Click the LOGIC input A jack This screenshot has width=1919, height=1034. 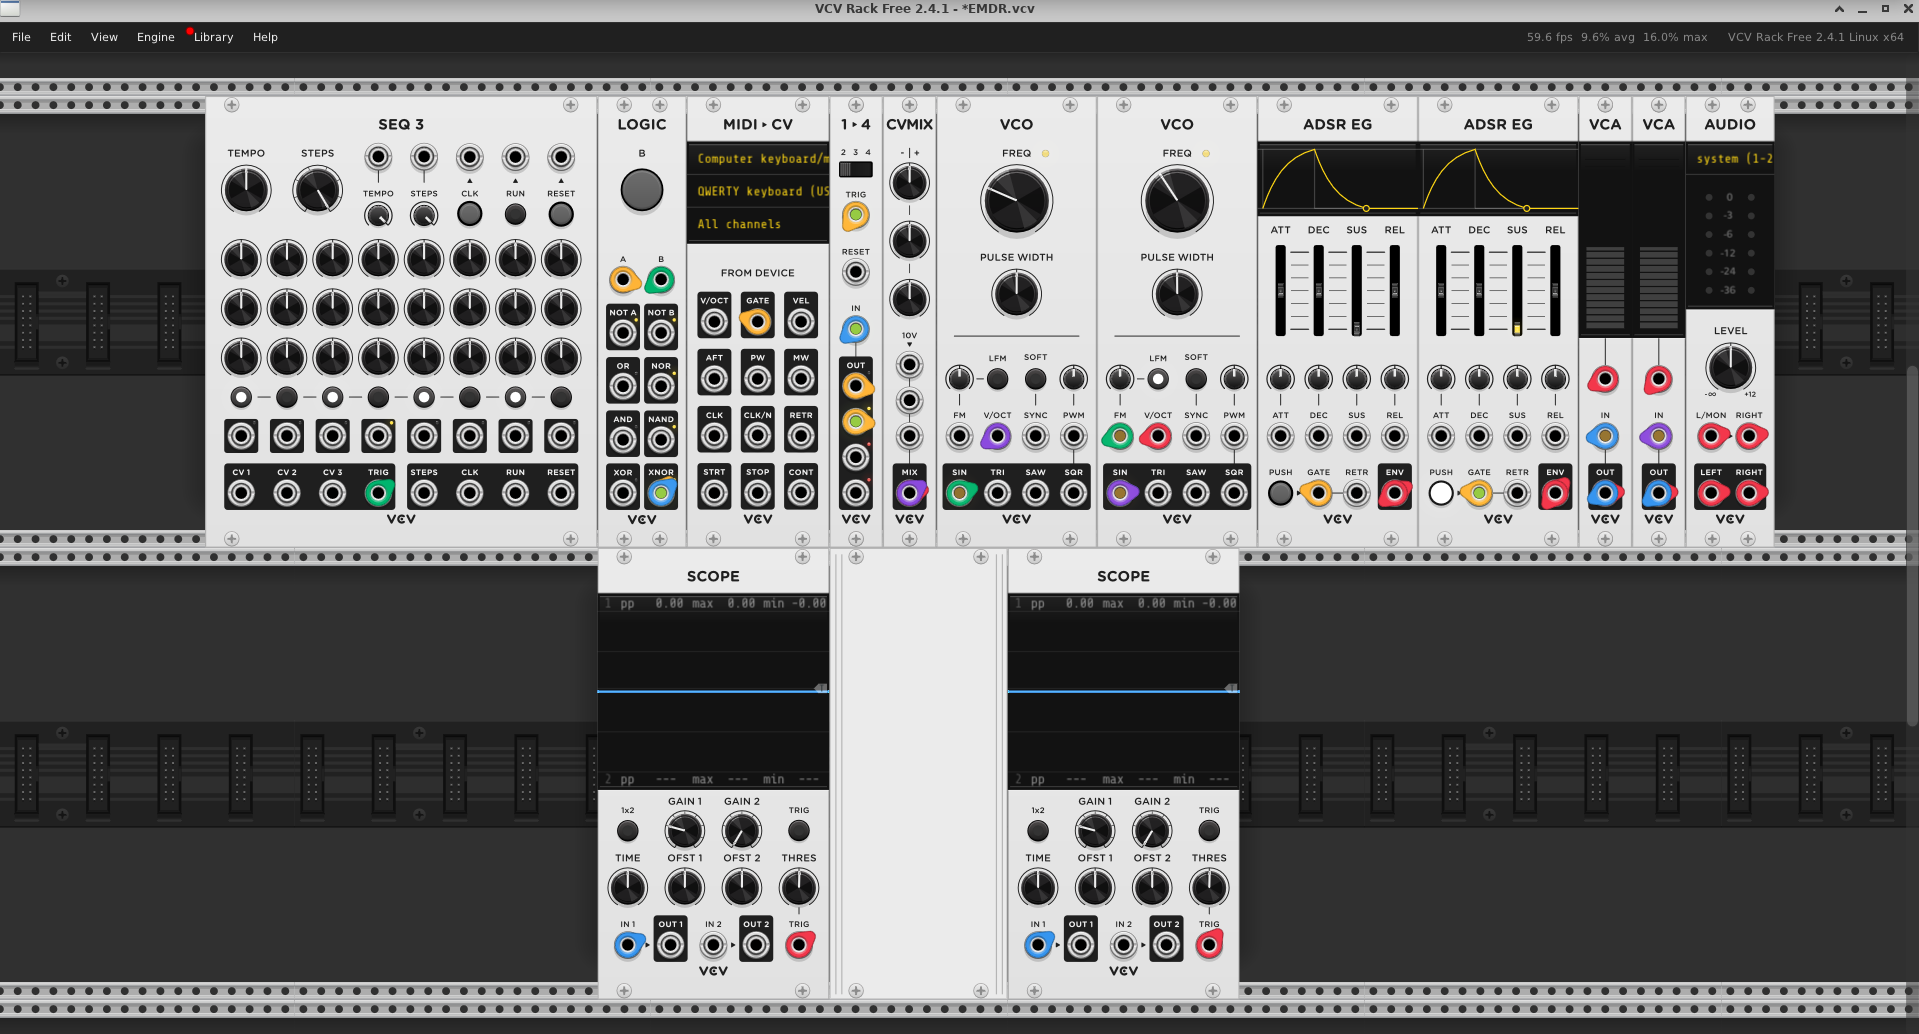tap(623, 279)
